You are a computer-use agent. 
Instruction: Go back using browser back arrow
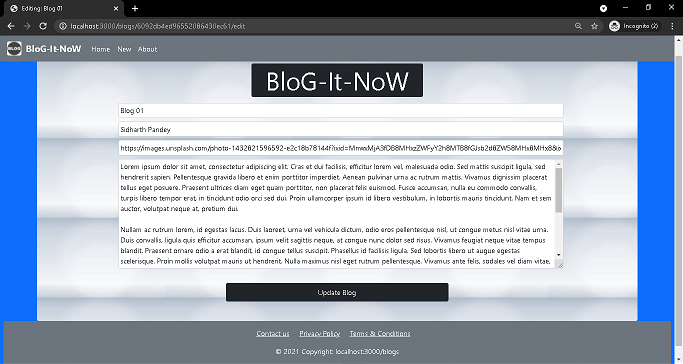11,26
